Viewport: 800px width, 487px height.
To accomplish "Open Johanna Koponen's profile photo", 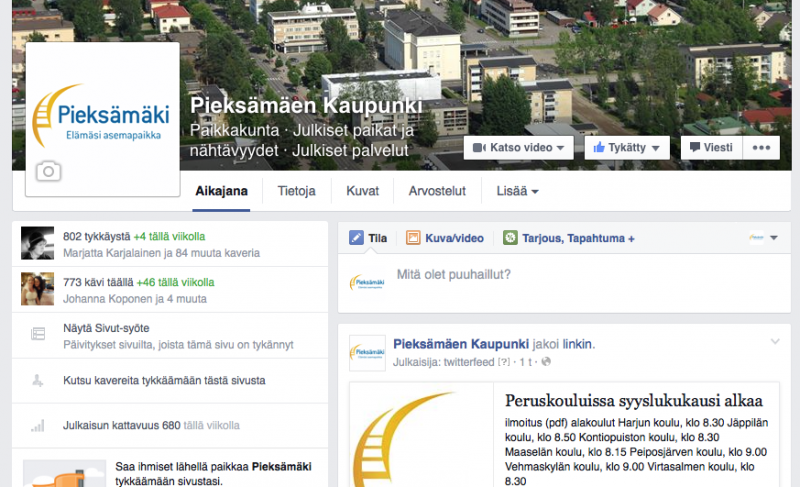I will click(37, 289).
